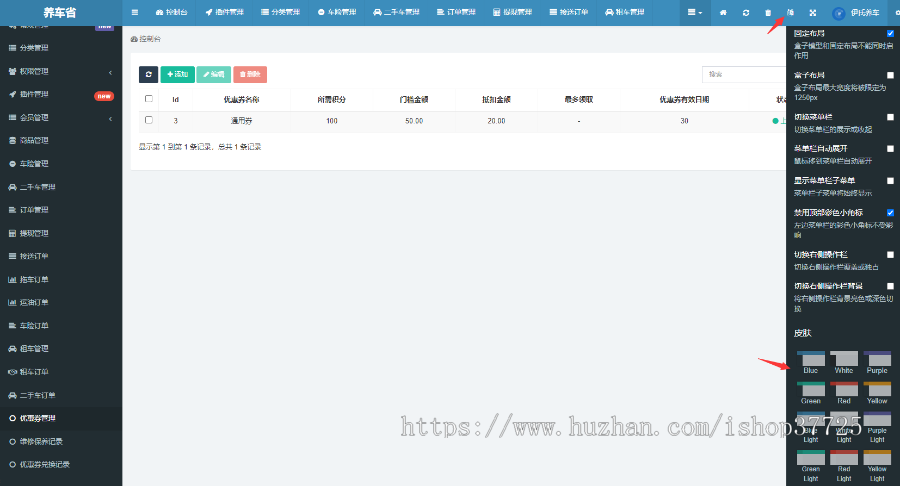Sort by the 所需积分 column header
Viewport: 900px width, 486px height.
(332, 100)
